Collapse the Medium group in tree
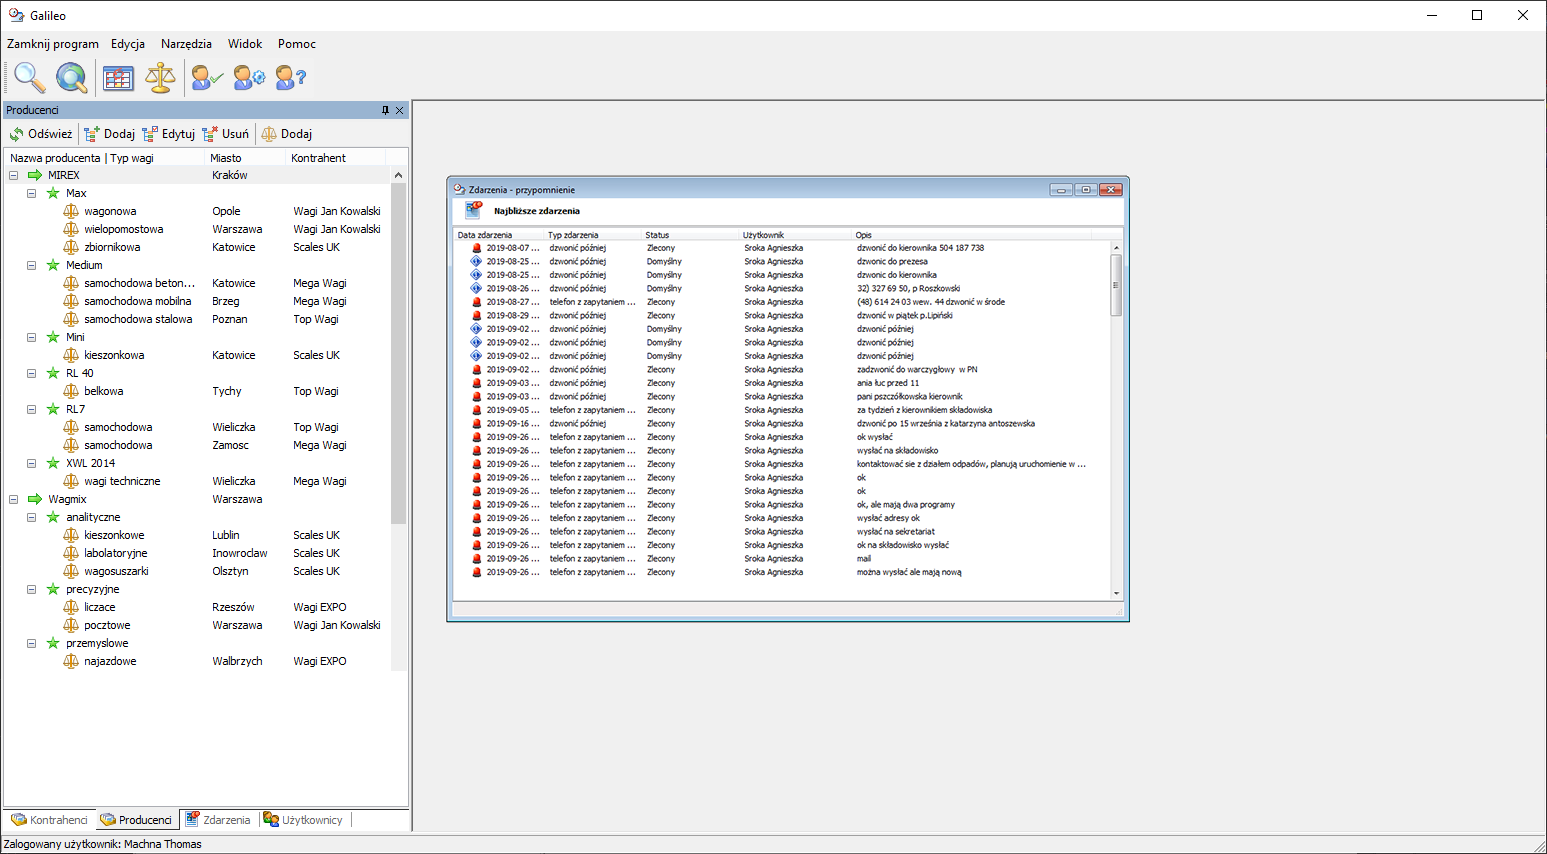This screenshot has height=854, width=1547. click(x=32, y=265)
